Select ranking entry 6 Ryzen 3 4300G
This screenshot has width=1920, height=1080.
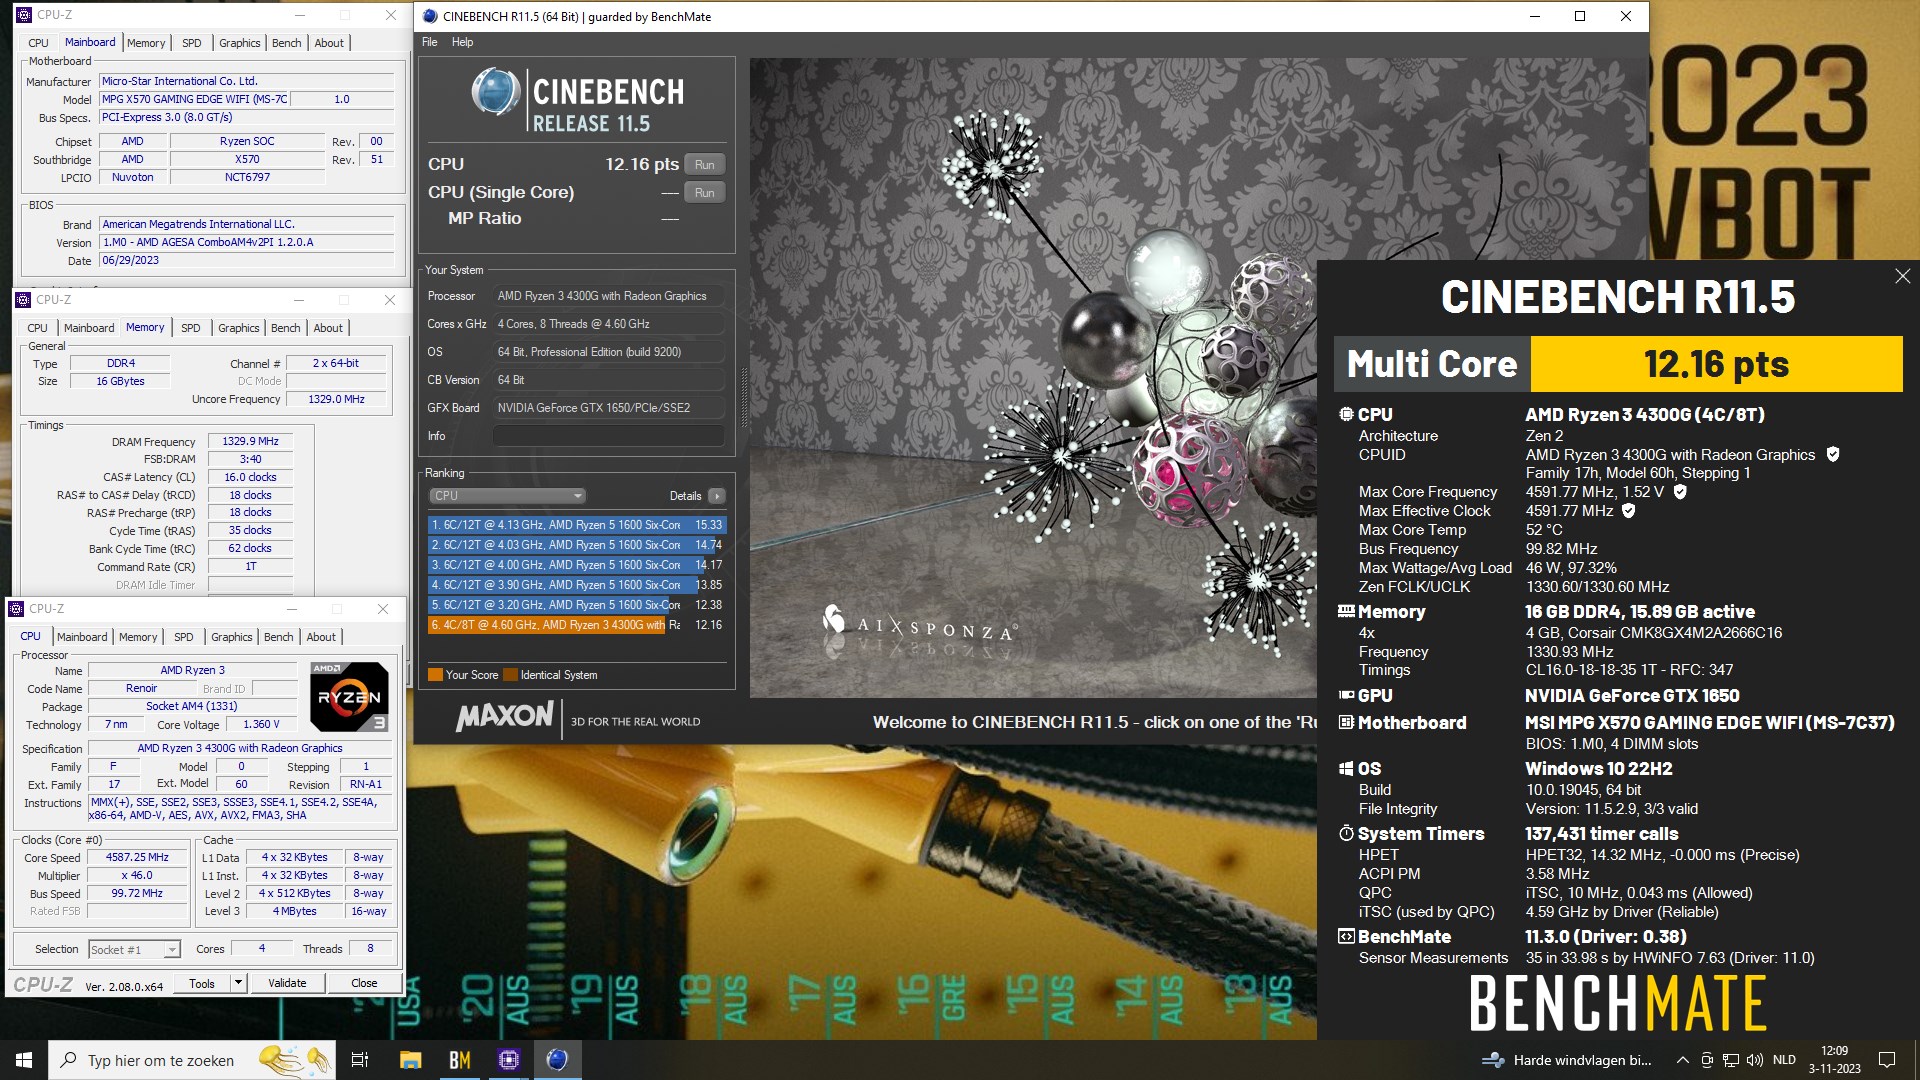pyautogui.click(x=576, y=625)
